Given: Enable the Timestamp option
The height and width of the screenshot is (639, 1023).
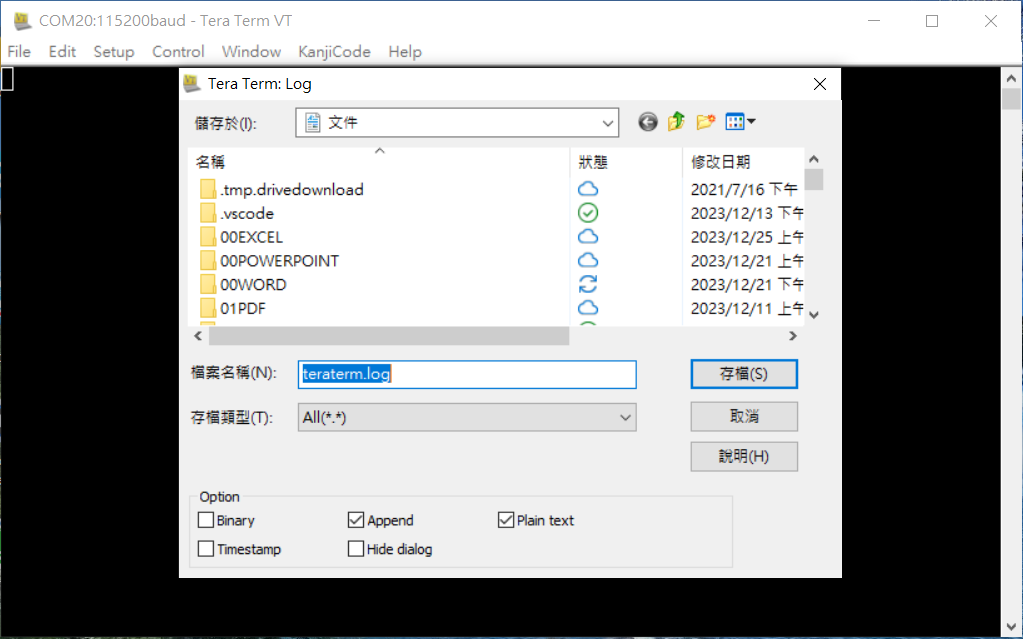Looking at the screenshot, I should point(206,549).
